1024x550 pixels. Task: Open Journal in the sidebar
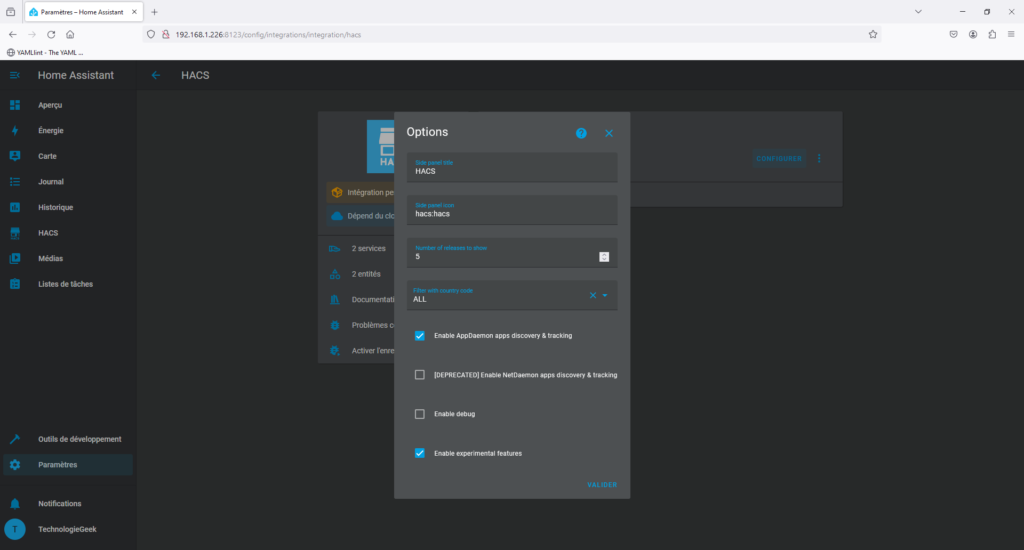tap(51, 182)
